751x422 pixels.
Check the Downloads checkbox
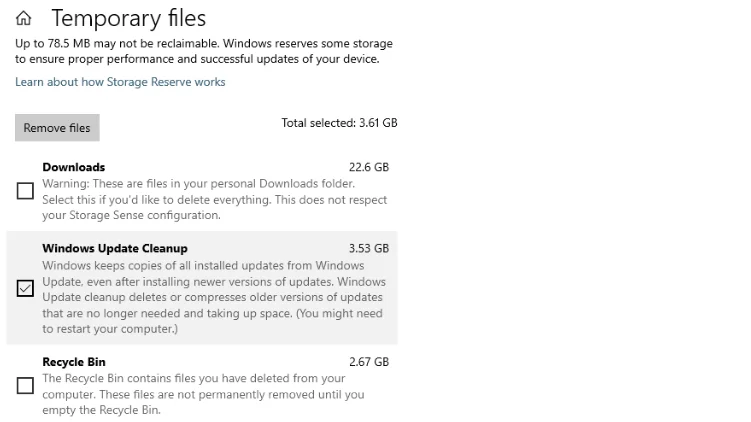25,191
